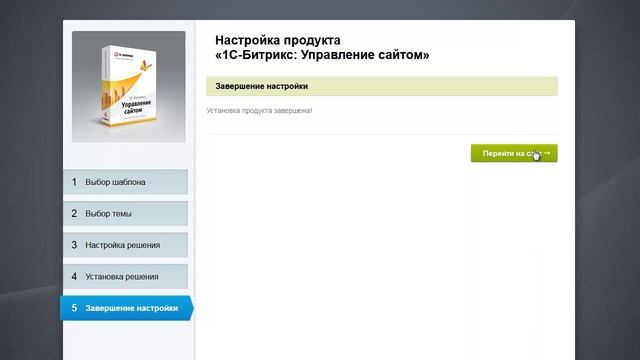Go to step 4 "Установка решения"
The height and width of the screenshot is (360, 640).
click(126, 276)
